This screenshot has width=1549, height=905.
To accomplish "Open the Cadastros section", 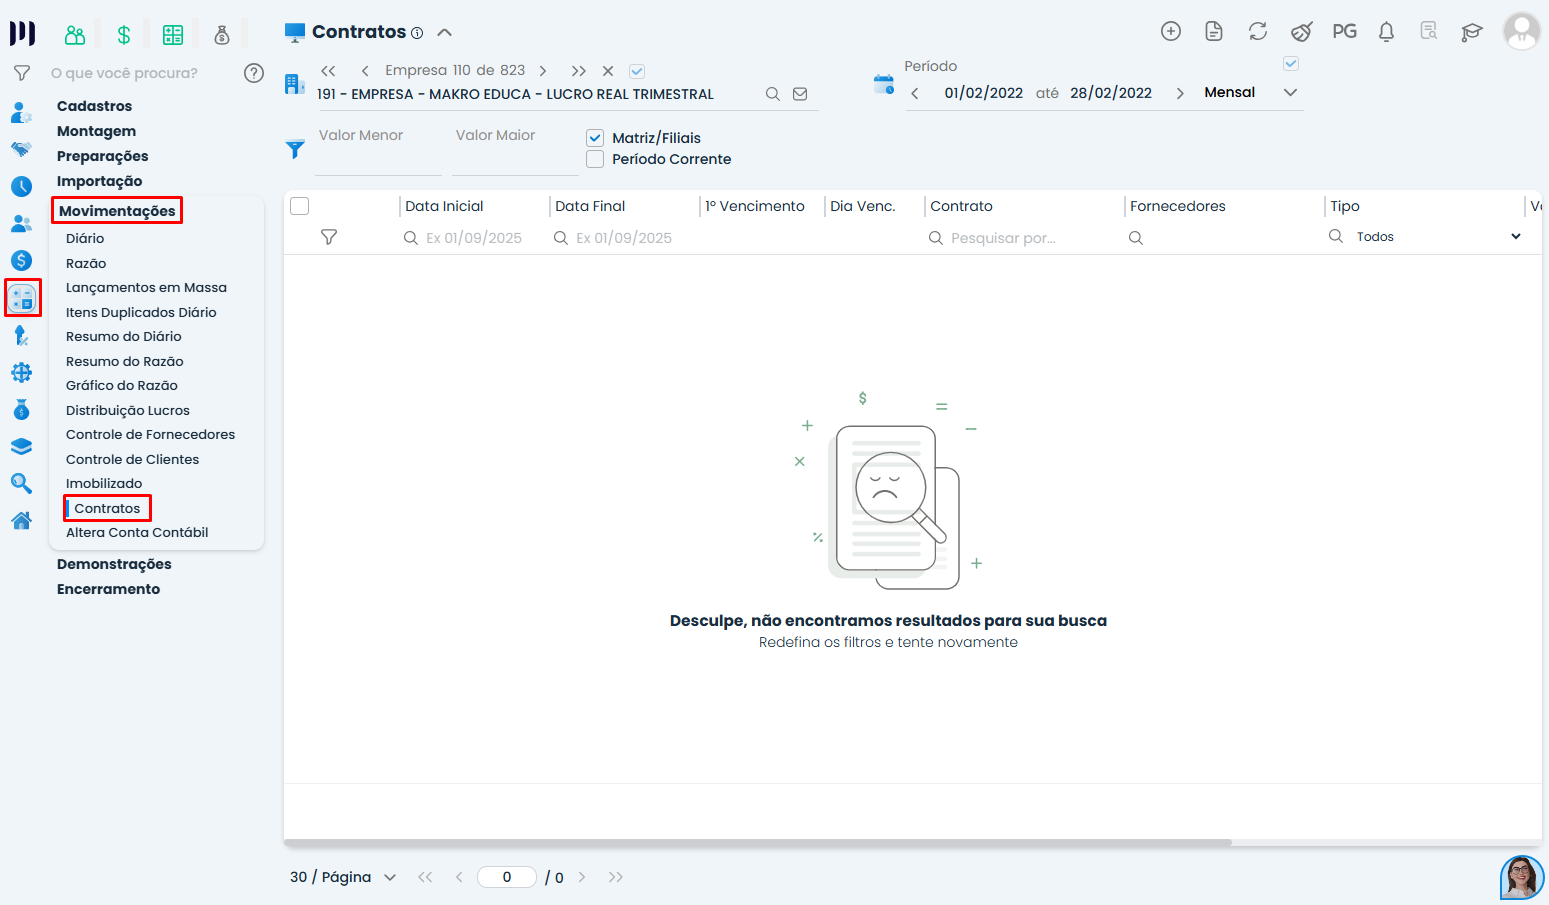I will click(94, 106).
